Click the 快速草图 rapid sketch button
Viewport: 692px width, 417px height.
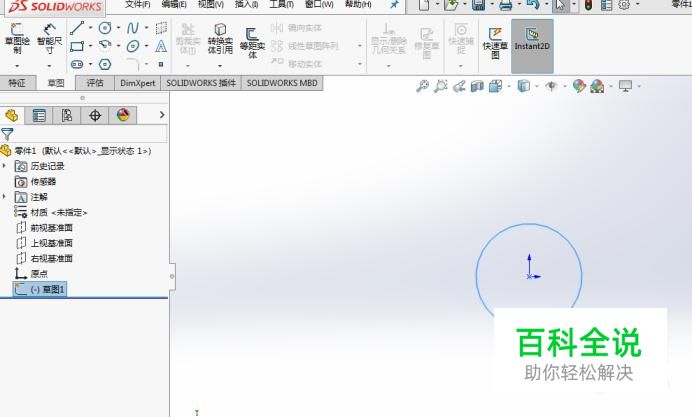pyautogui.click(x=495, y=43)
